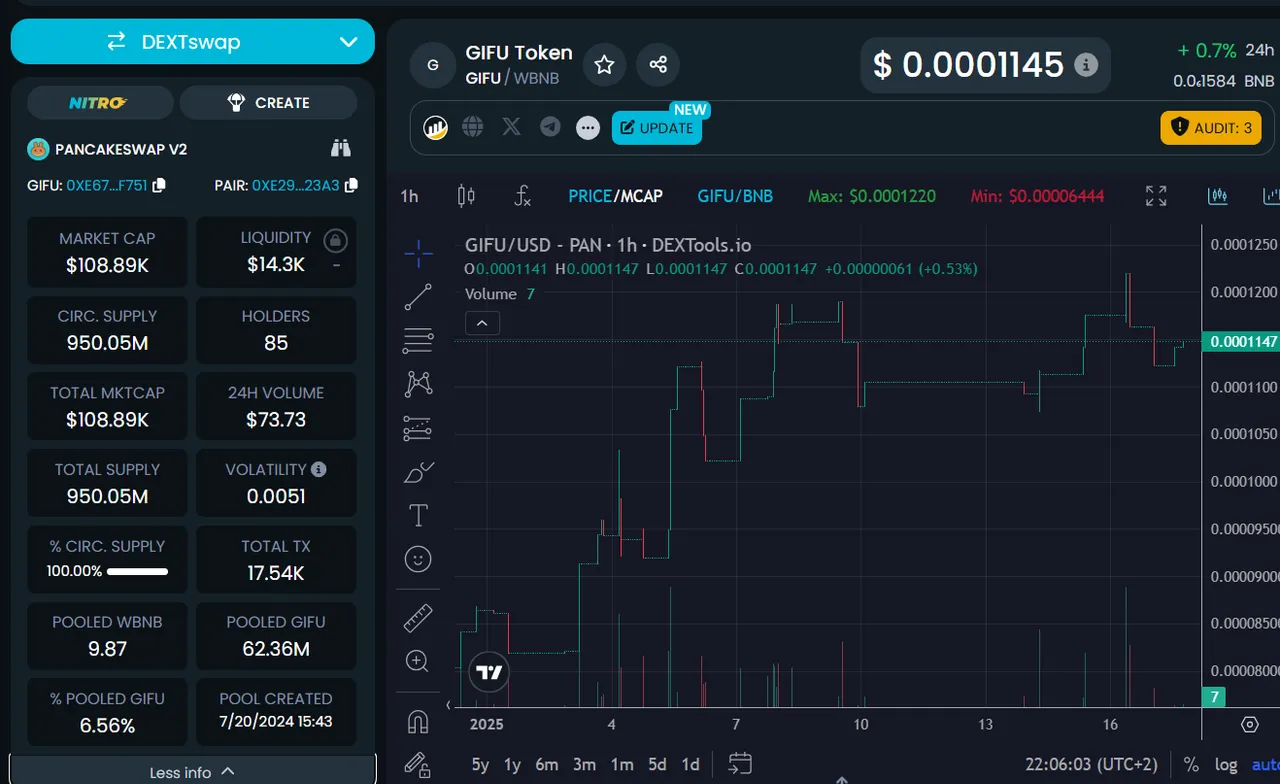Select the Fibonacci retracement tool
This screenshot has width=1280, height=784.
(x=418, y=341)
